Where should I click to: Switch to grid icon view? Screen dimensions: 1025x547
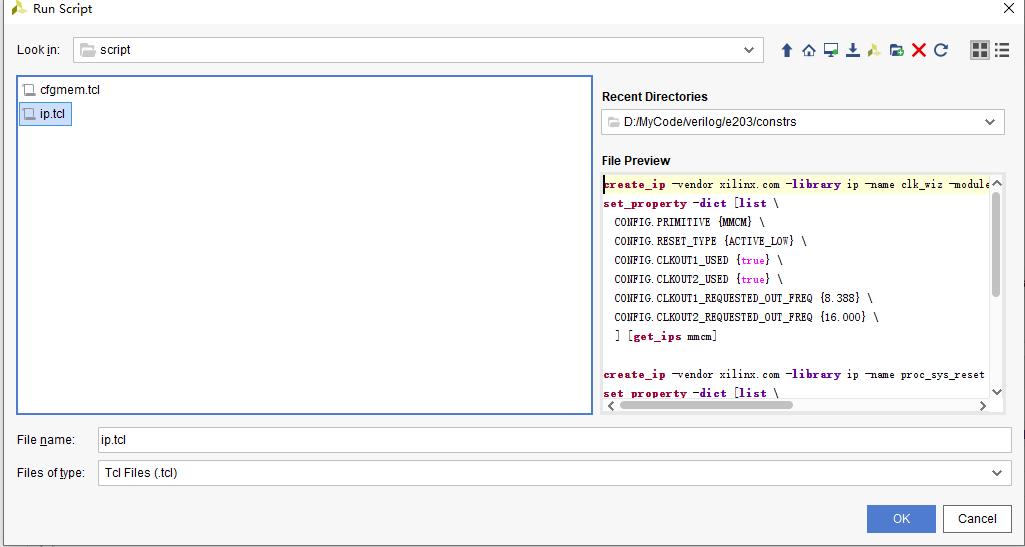click(x=980, y=50)
